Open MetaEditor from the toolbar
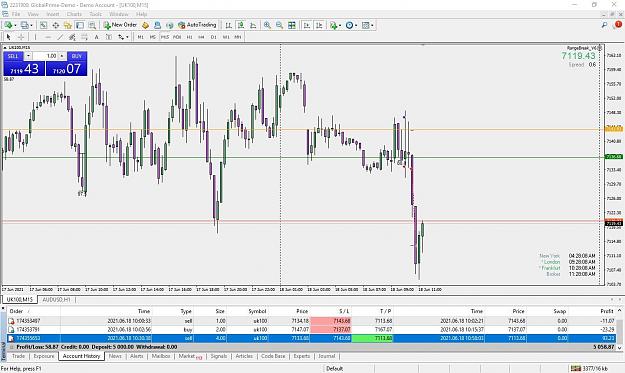 point(145,25)
